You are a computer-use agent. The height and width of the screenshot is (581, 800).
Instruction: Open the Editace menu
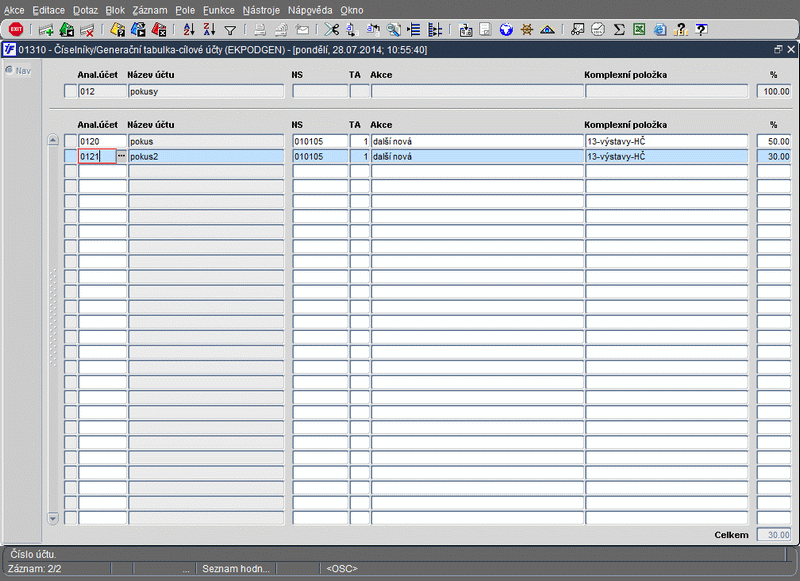pyautogui.click(x=48, y=10)
